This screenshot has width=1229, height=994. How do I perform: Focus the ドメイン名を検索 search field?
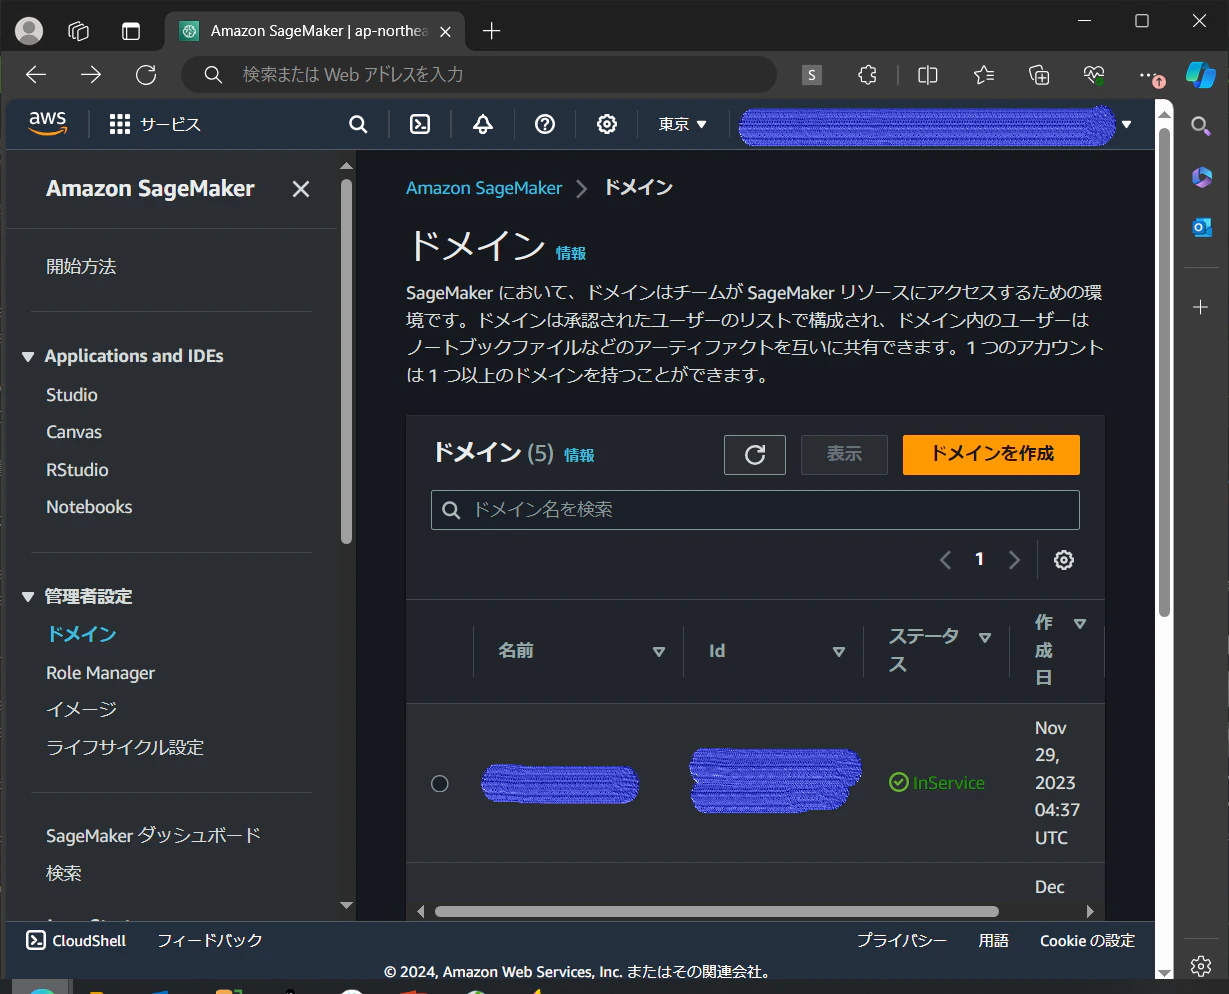[755, 510]
